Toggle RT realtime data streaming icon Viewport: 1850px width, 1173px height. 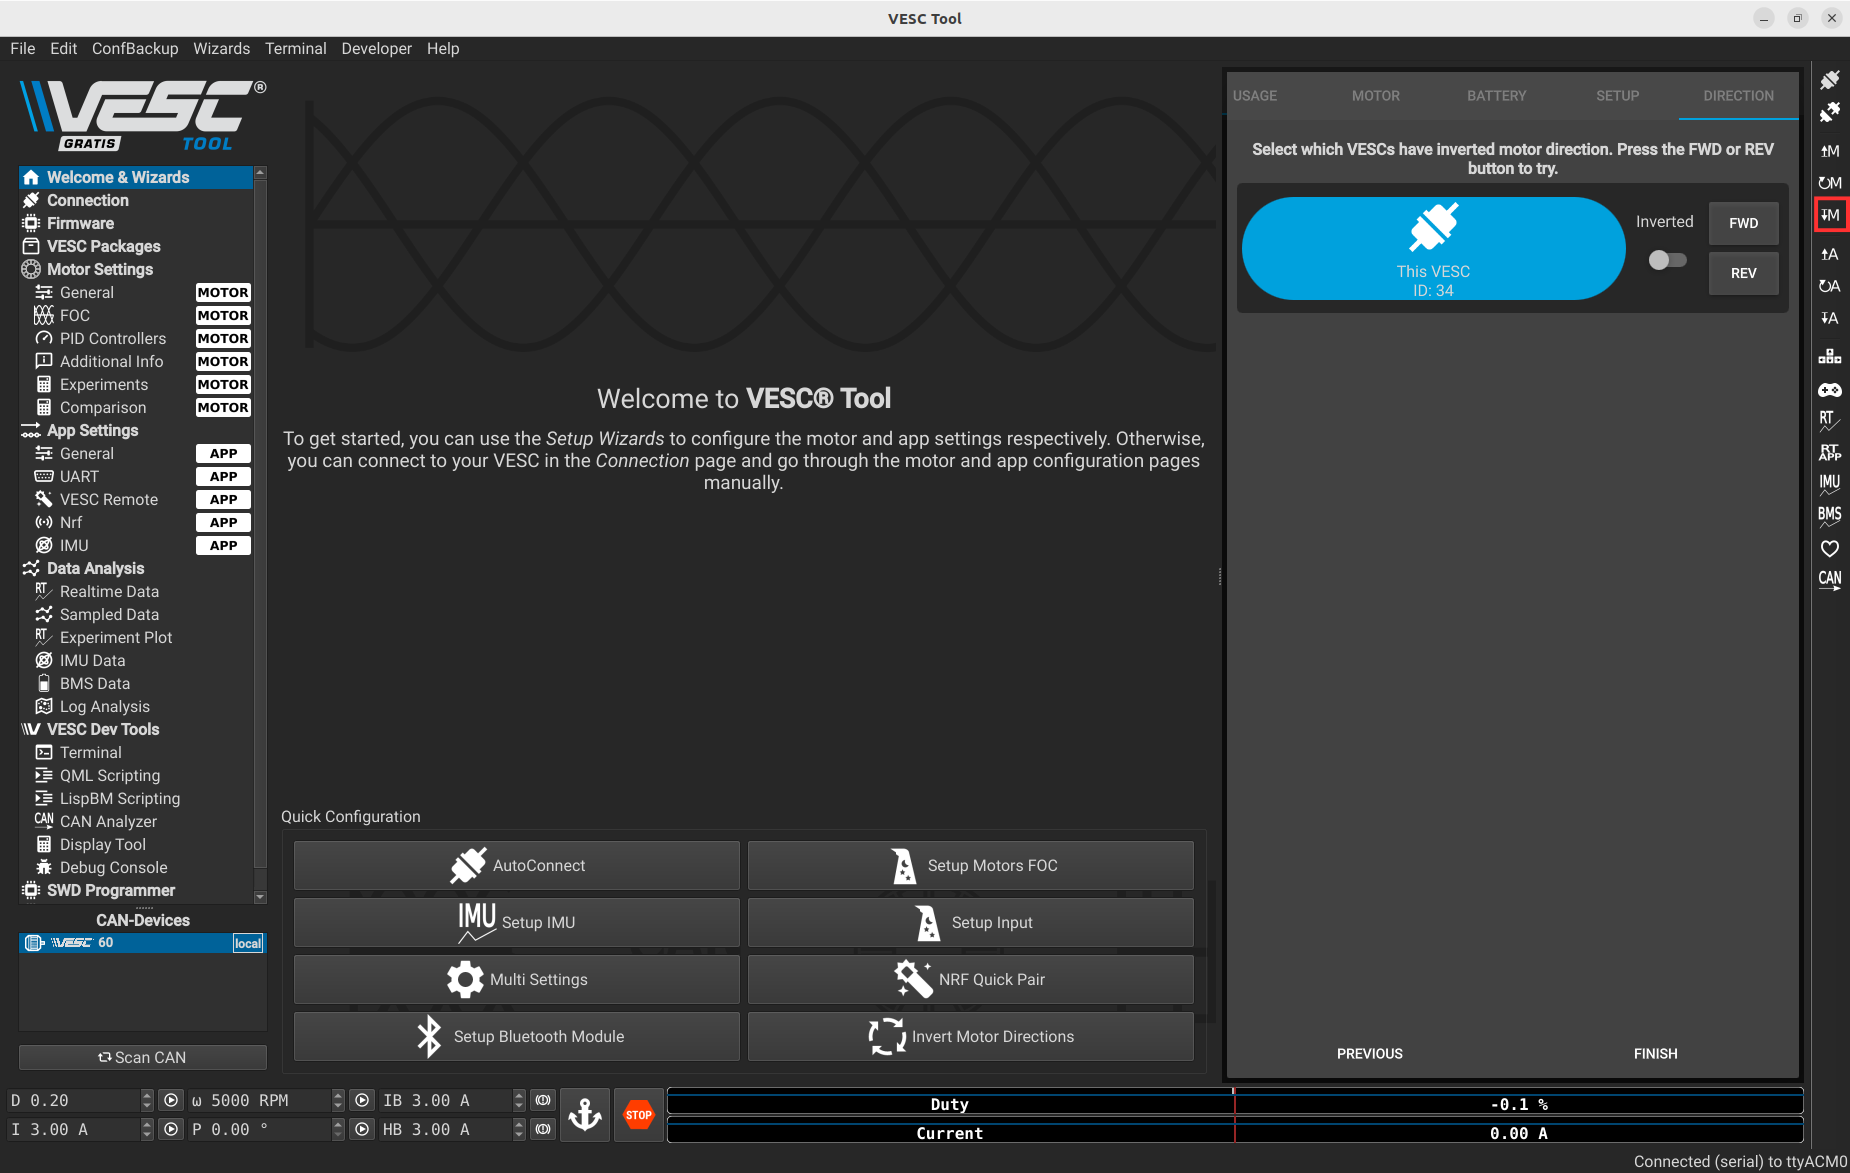pos(1829,421)
